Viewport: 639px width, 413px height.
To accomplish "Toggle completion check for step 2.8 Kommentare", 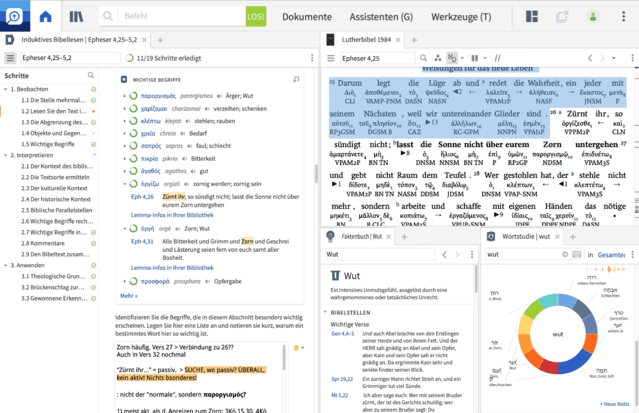I will tap(93, 242).
